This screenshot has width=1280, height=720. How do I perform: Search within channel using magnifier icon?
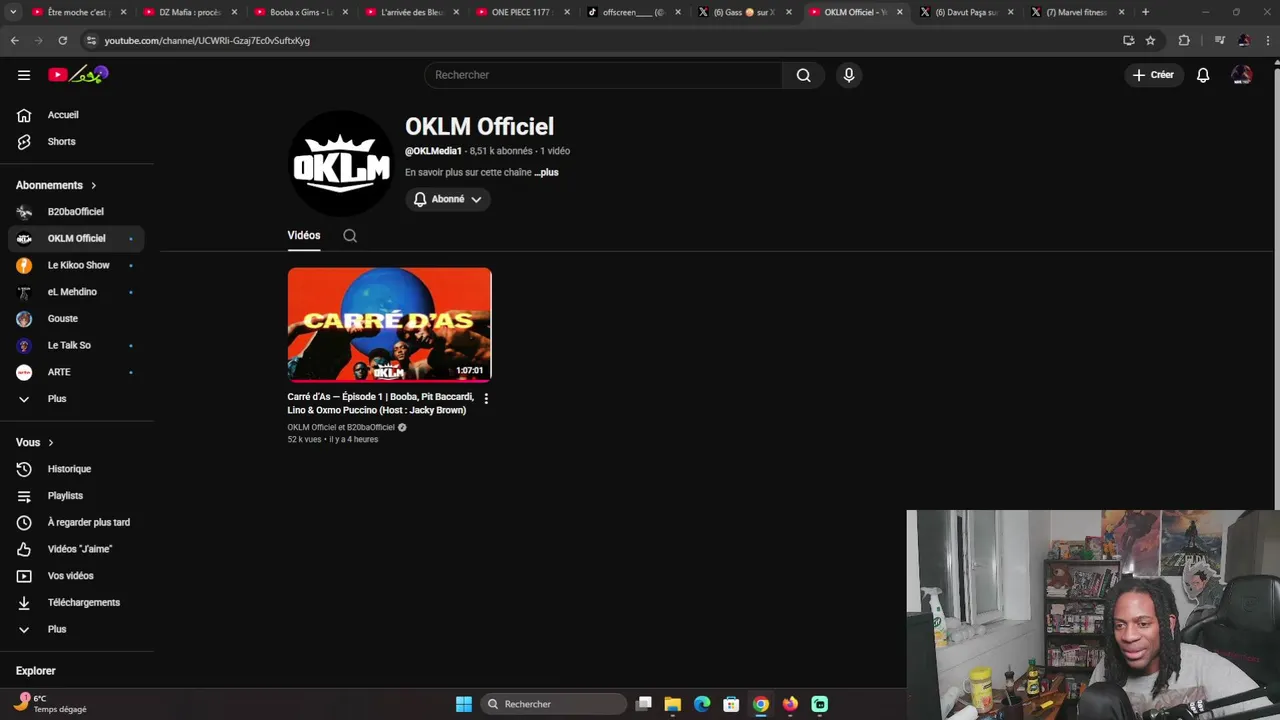[350, 236]
